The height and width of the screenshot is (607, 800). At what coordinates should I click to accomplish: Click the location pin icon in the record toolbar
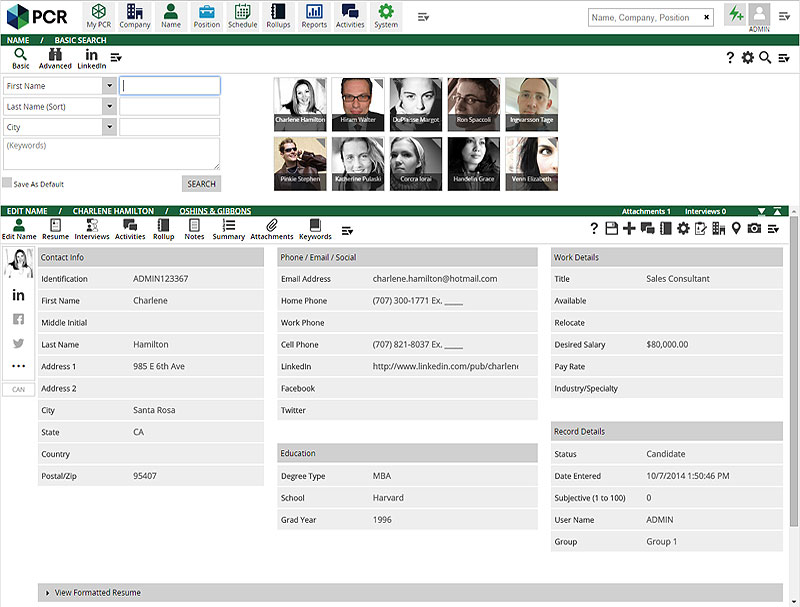click(736, 230)
